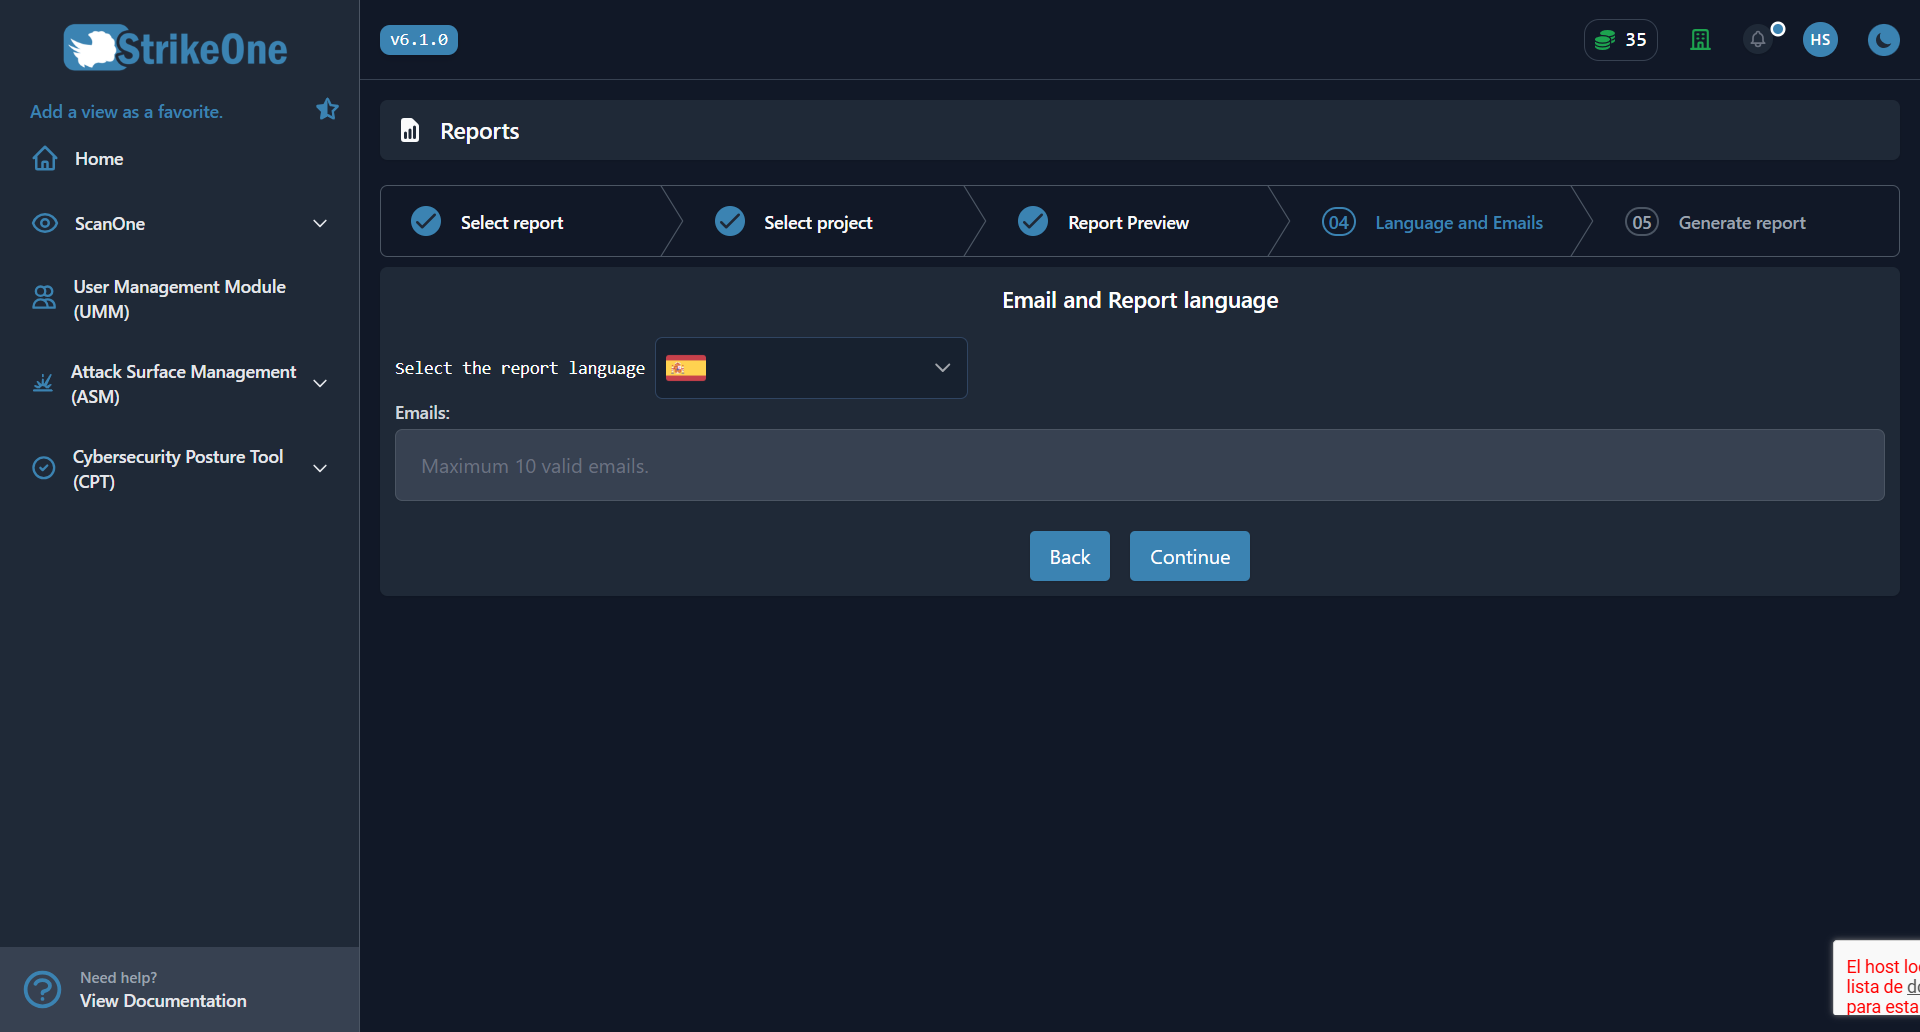The height and width of the screenshot is (1032, 1920).
Task: Expand the Attack Surface Management section
Action: click(320, 383)
